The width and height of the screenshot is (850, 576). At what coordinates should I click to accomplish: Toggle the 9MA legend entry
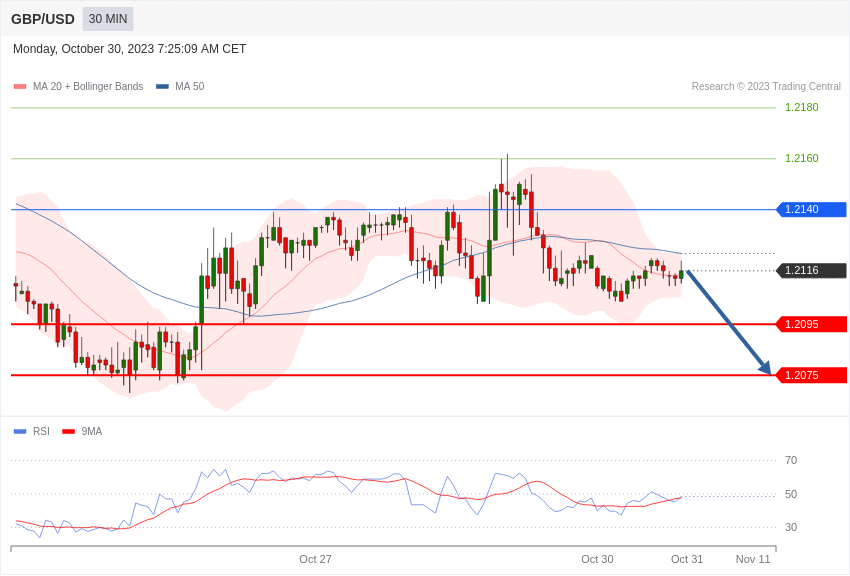pos(82,431)
